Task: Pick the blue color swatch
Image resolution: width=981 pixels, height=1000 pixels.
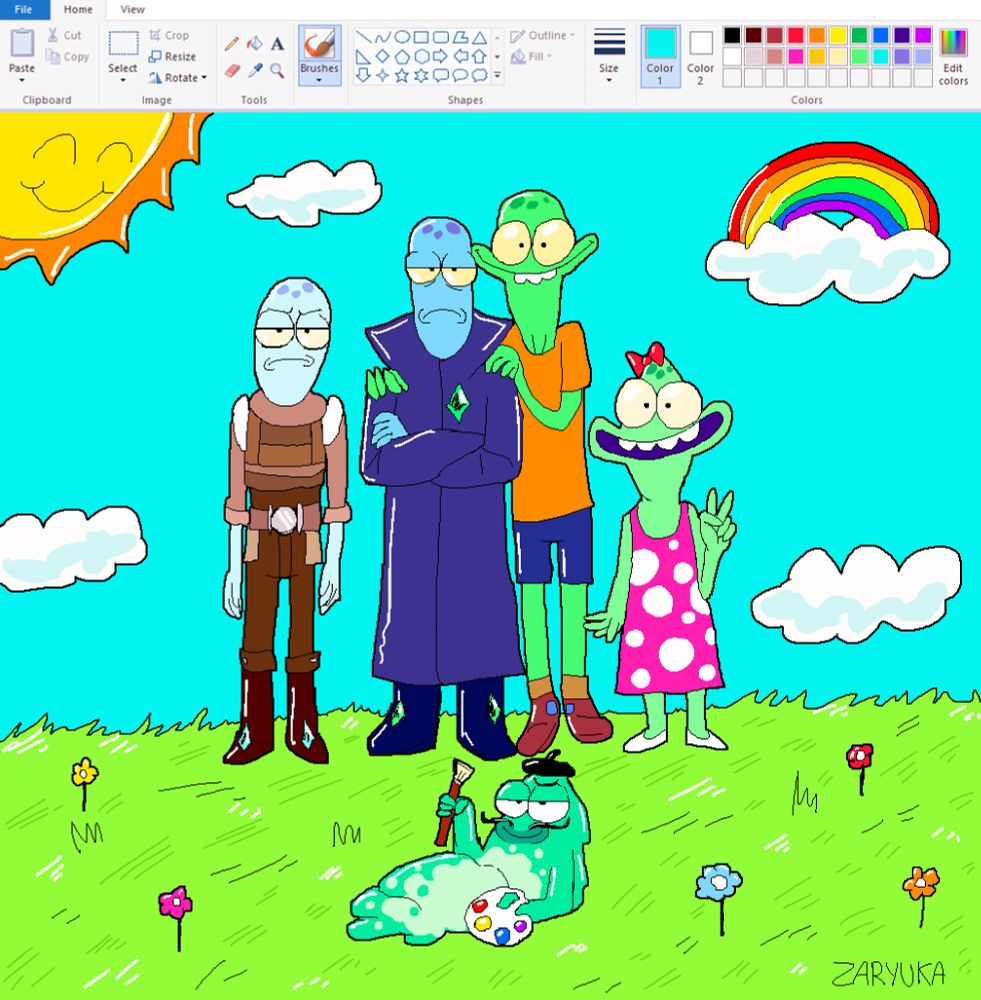Action: [x=880, y=35]
